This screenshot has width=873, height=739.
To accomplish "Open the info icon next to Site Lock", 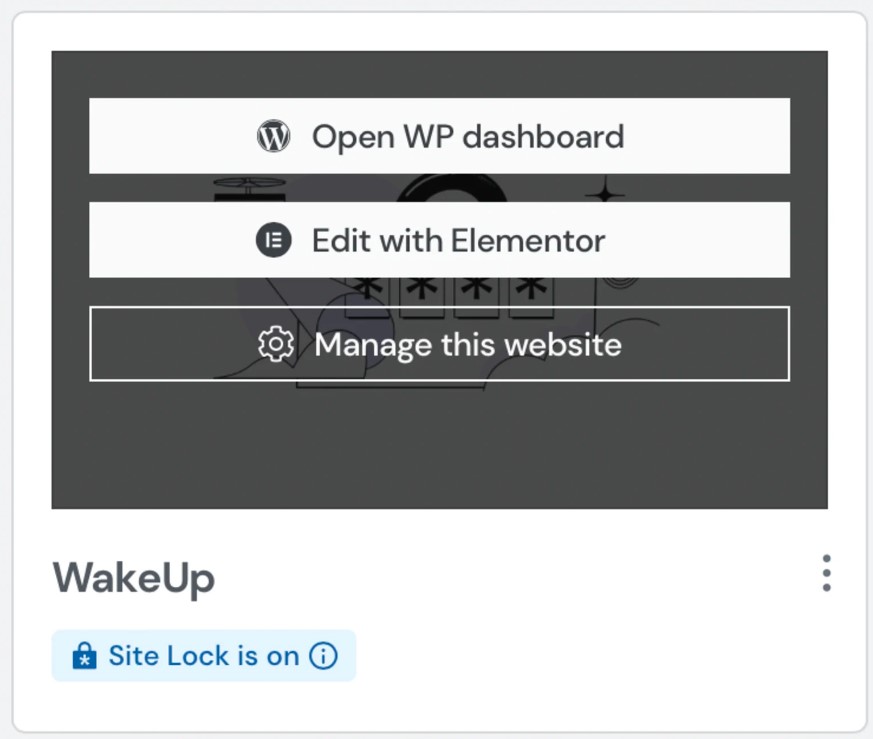I will click(x=323, y=656).
